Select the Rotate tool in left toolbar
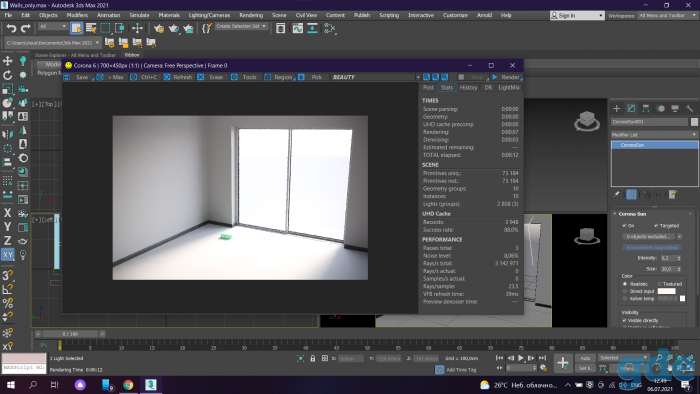The image size is (700, 394). 8,75
